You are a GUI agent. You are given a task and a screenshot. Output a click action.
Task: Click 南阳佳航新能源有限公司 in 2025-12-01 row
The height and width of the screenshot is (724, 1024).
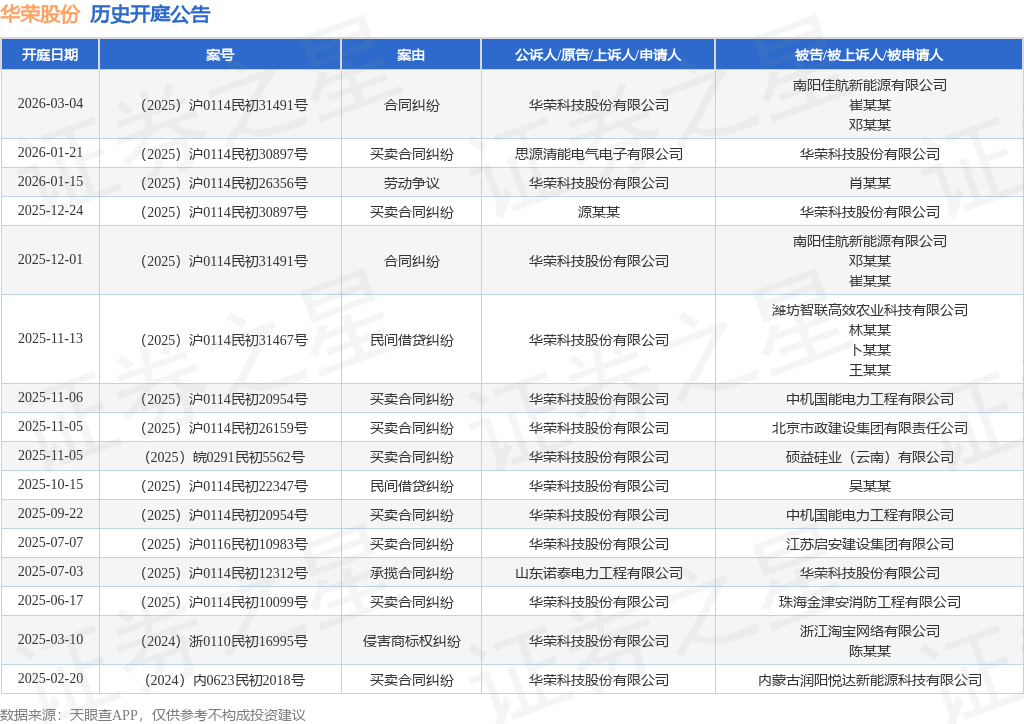(870, 241)
